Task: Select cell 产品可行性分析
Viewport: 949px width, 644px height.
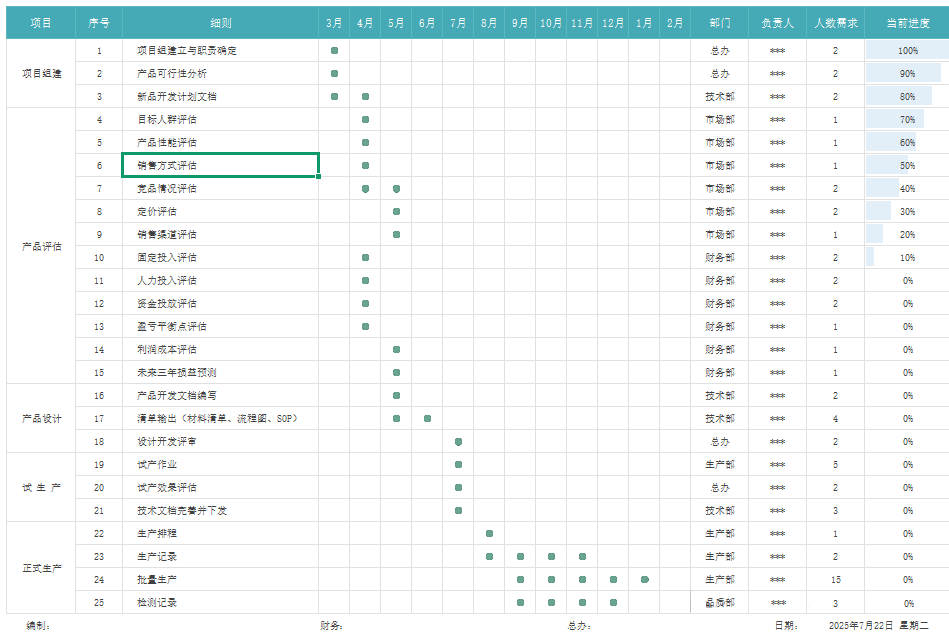Action: (220, 74)
